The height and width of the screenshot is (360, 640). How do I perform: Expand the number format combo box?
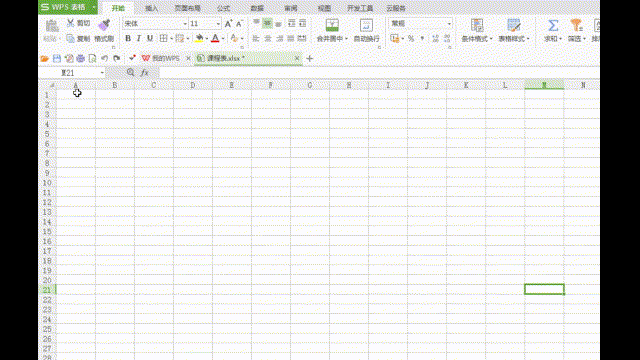tap(449, 24)
